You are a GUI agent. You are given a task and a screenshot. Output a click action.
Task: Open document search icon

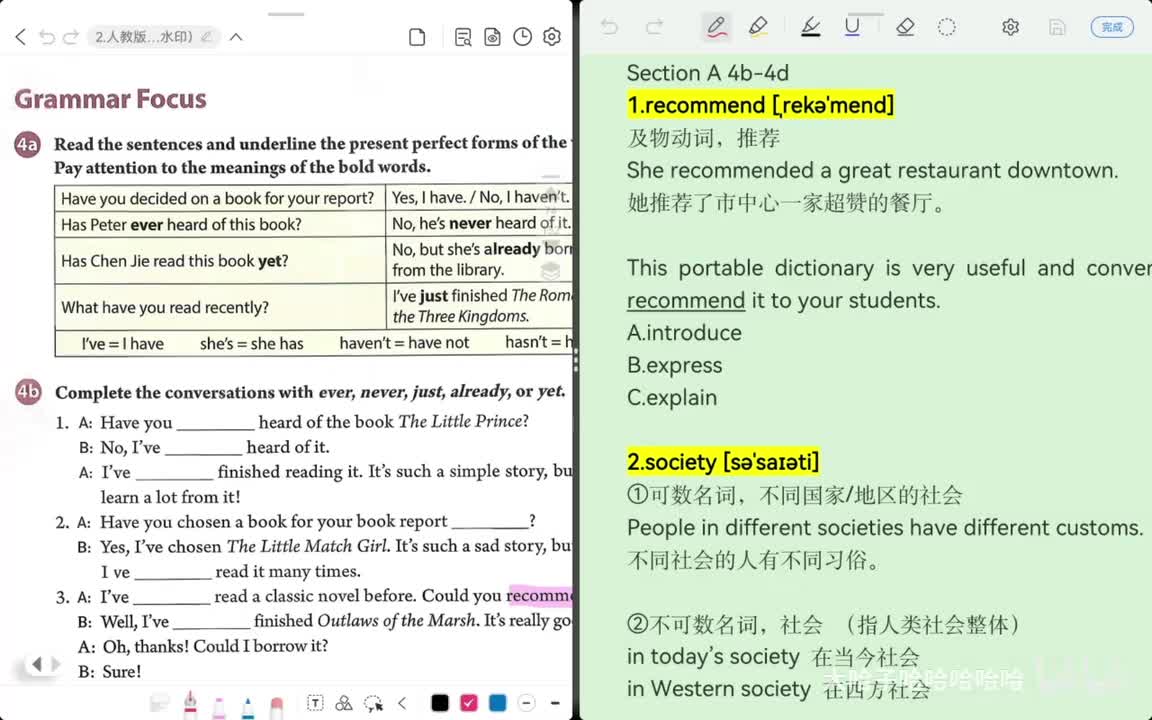[x=463, y=37]
